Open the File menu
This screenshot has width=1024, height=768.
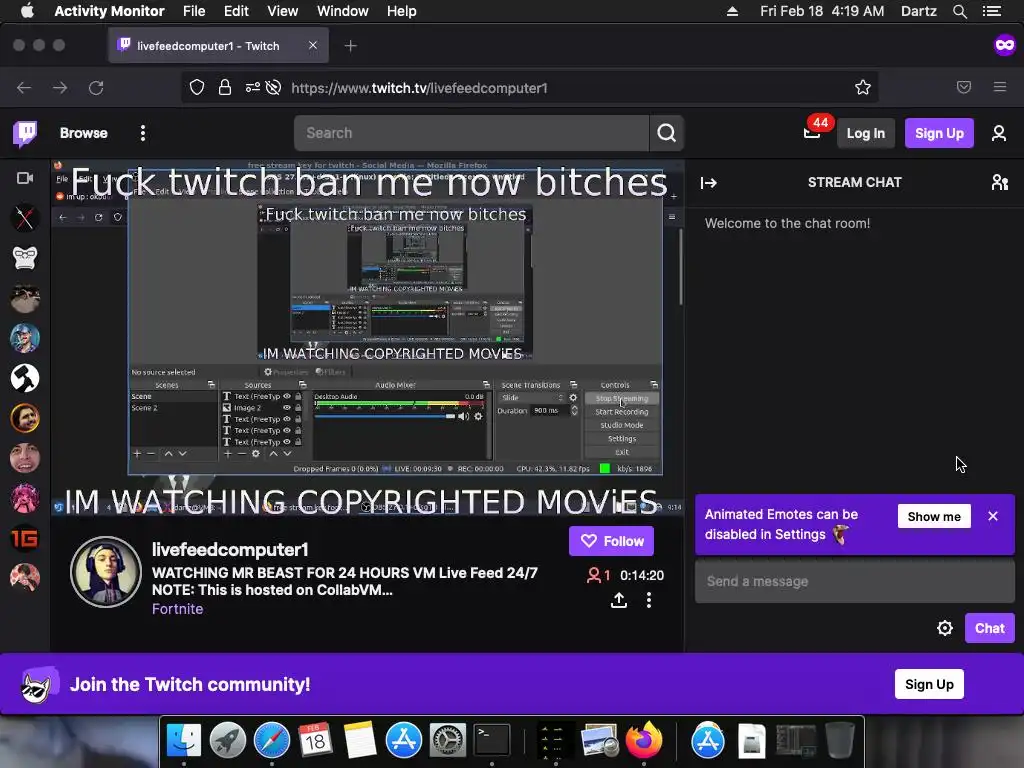[x=194, y=11]
